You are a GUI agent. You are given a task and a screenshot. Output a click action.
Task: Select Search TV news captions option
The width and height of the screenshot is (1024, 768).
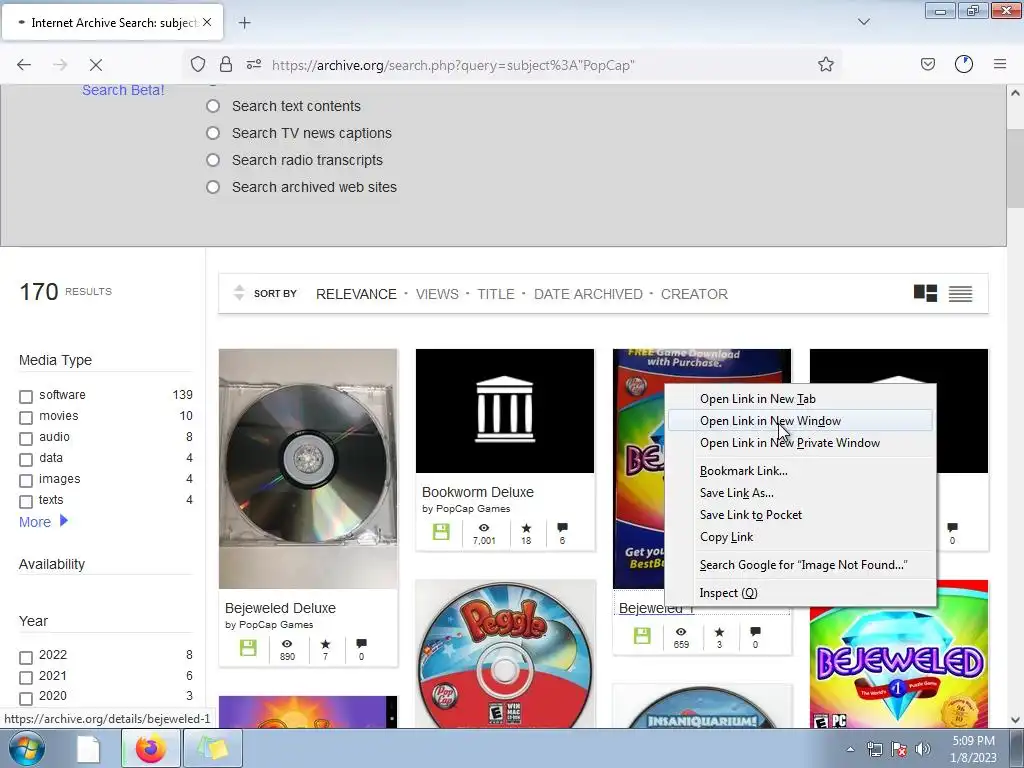[213, 133]
